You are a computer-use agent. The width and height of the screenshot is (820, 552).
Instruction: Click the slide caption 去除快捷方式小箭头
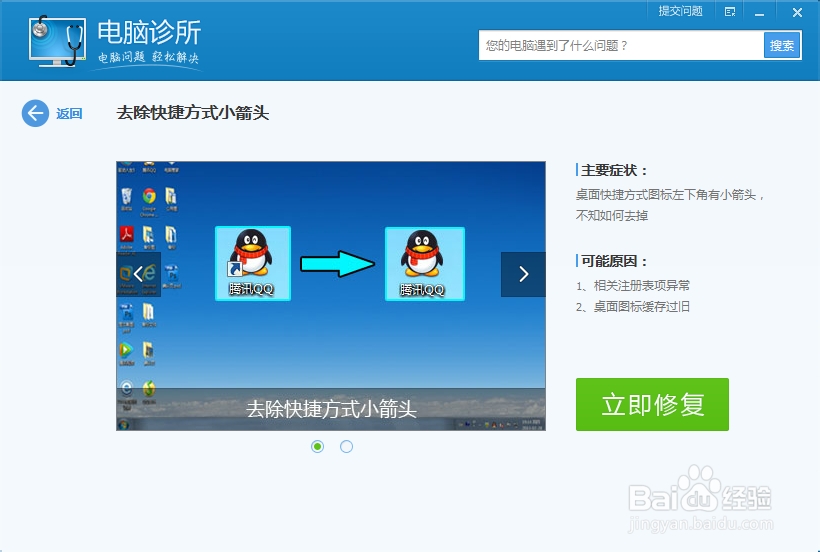(x=331, y=409)
